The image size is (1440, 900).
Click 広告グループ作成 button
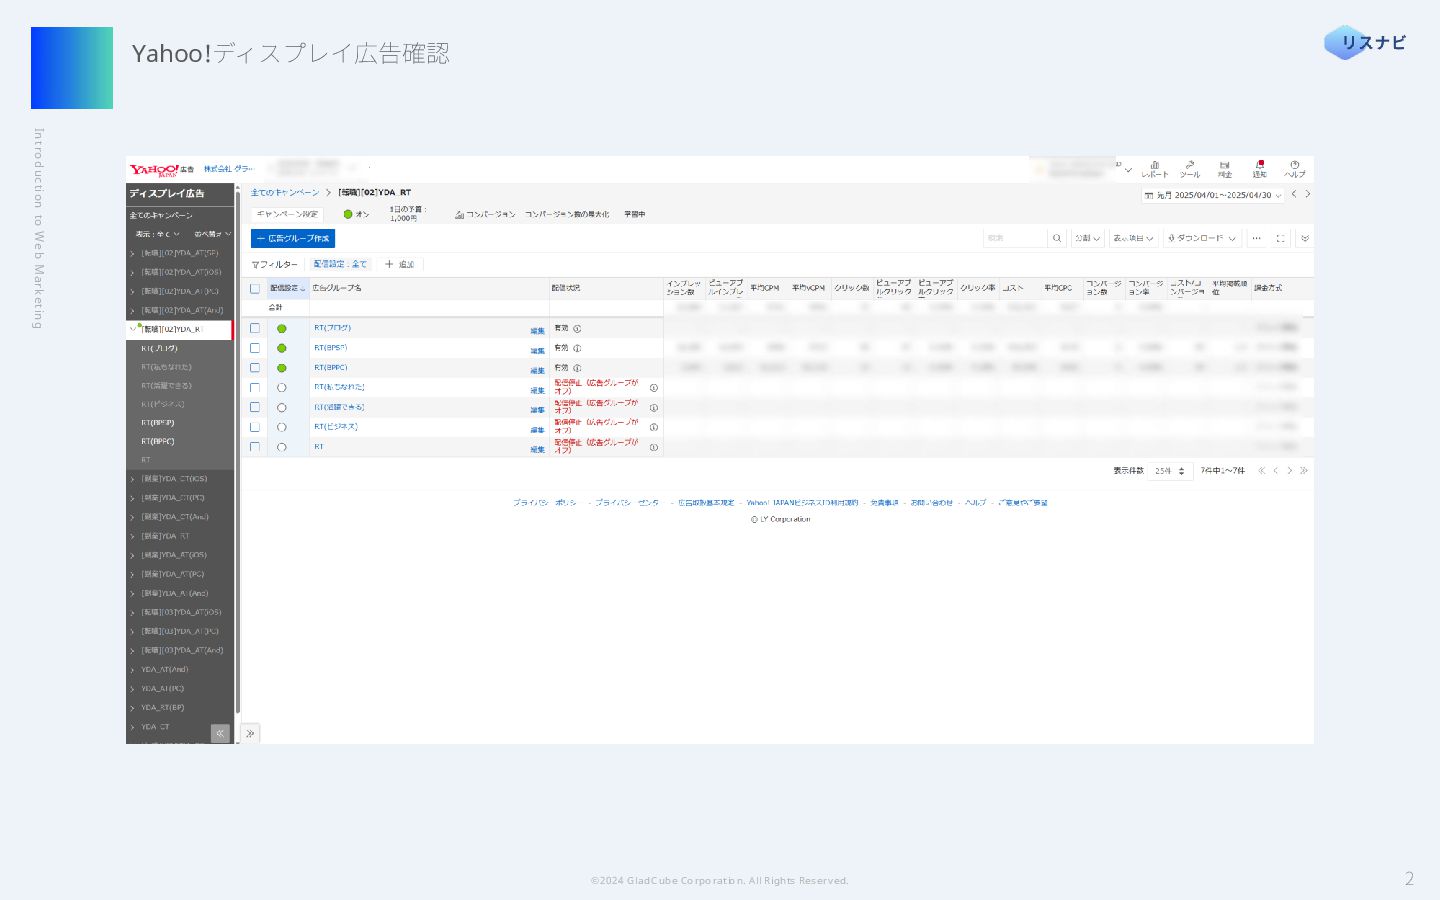(293, 238)
